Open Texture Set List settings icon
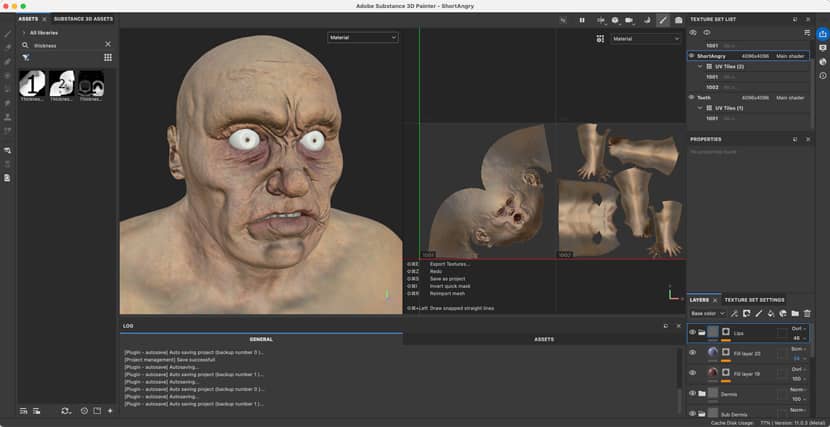830x427 pixels. pyautogui.click(x=807, y=32)
